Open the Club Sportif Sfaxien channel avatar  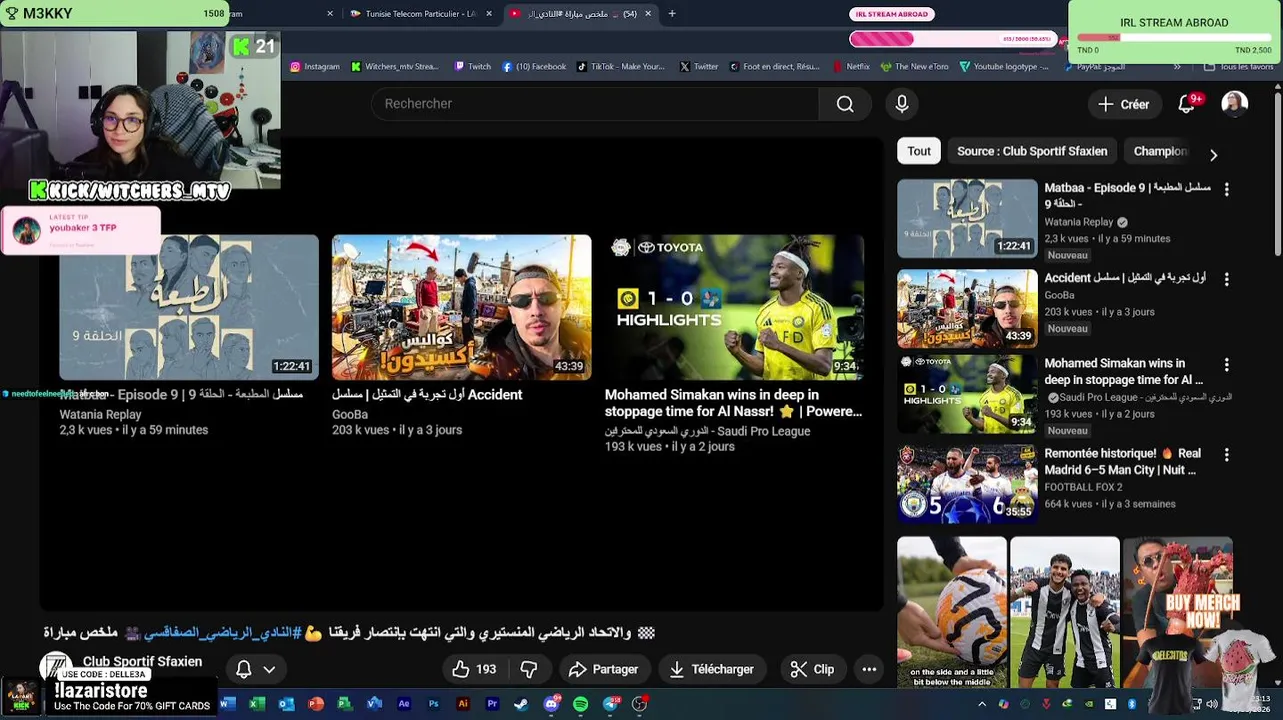pos(56,668)
